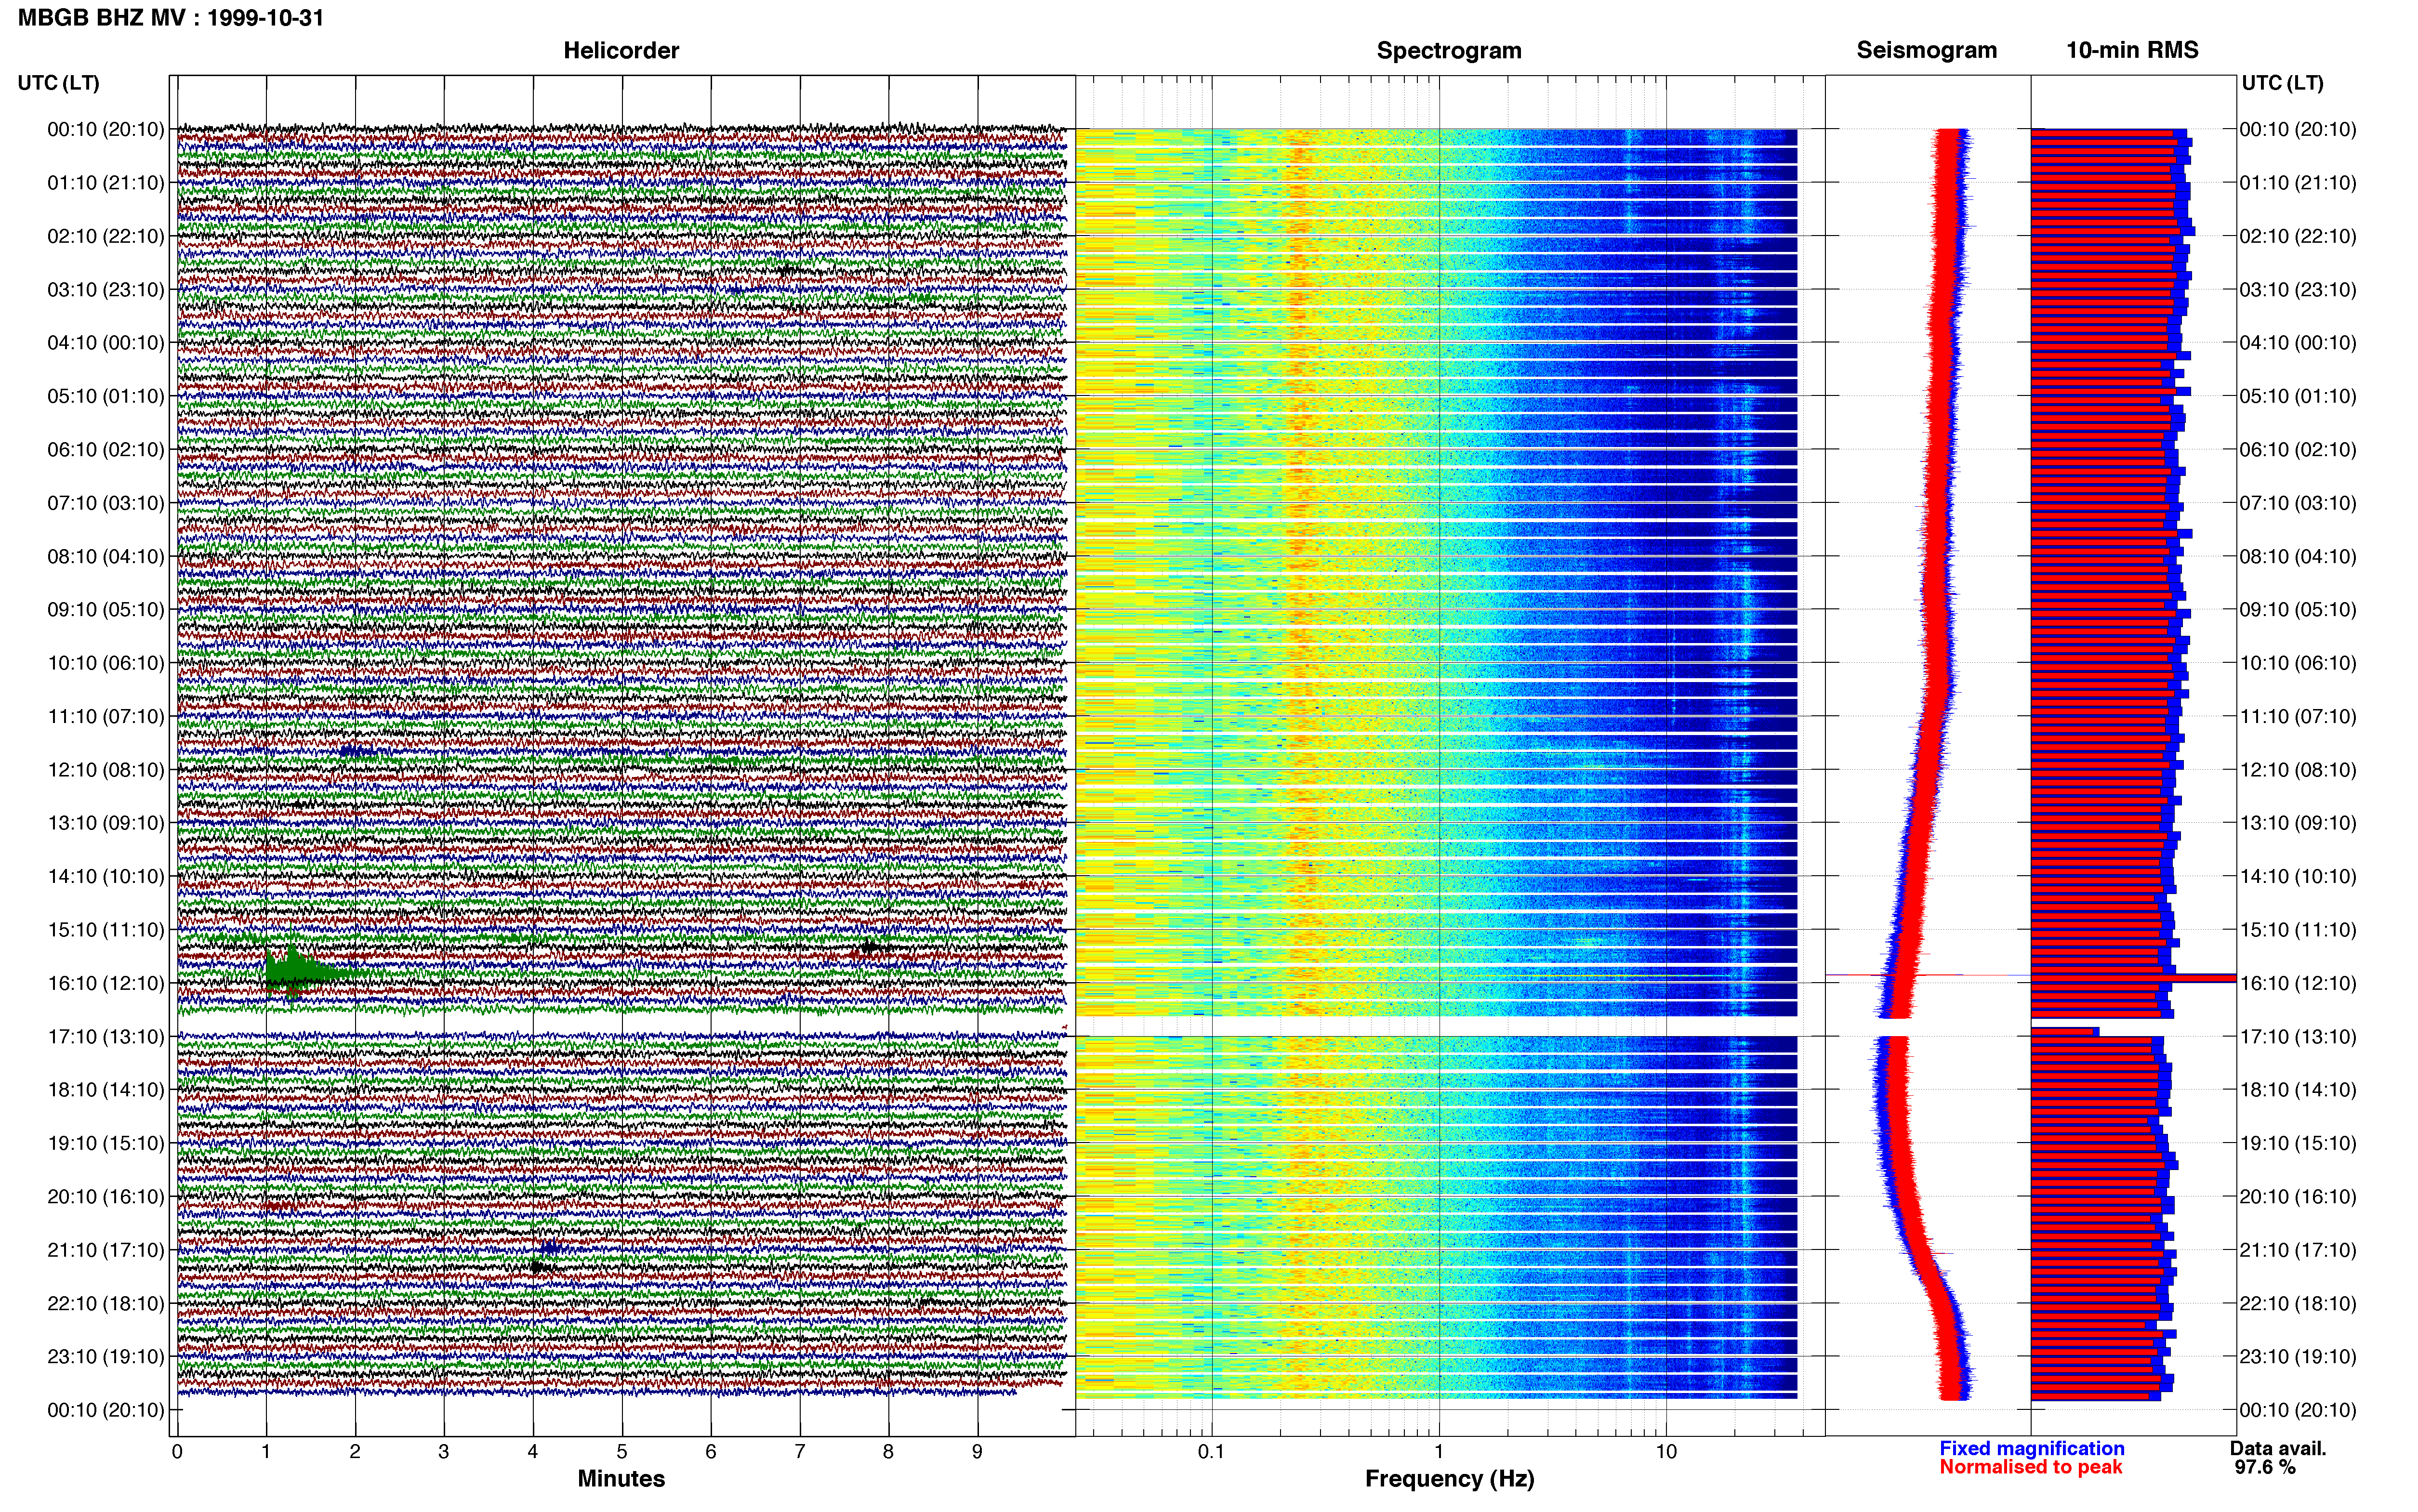Click the 'Data avail.' label

tap(2278, 1448)
